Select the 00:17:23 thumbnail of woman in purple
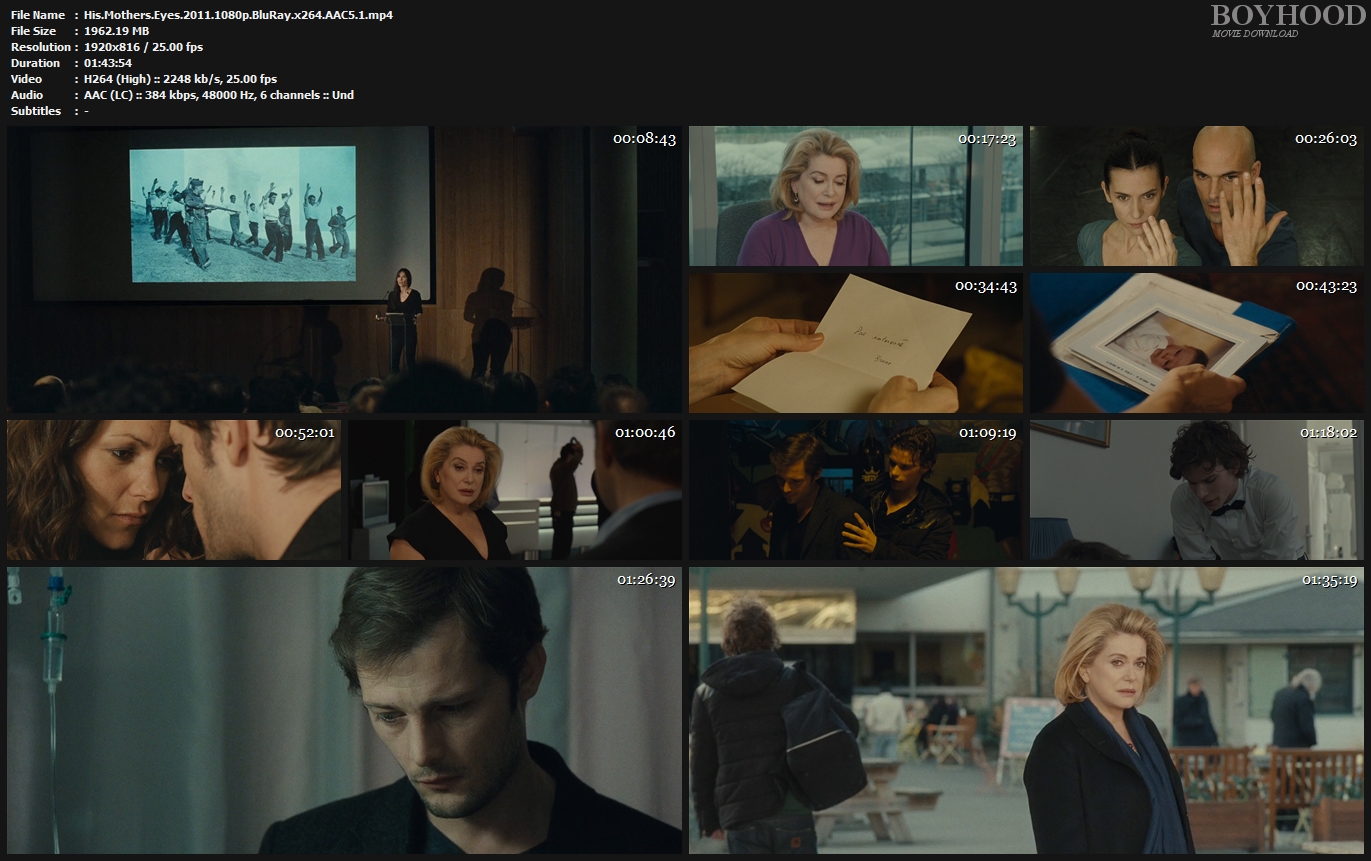 click(x=855, y=196)
